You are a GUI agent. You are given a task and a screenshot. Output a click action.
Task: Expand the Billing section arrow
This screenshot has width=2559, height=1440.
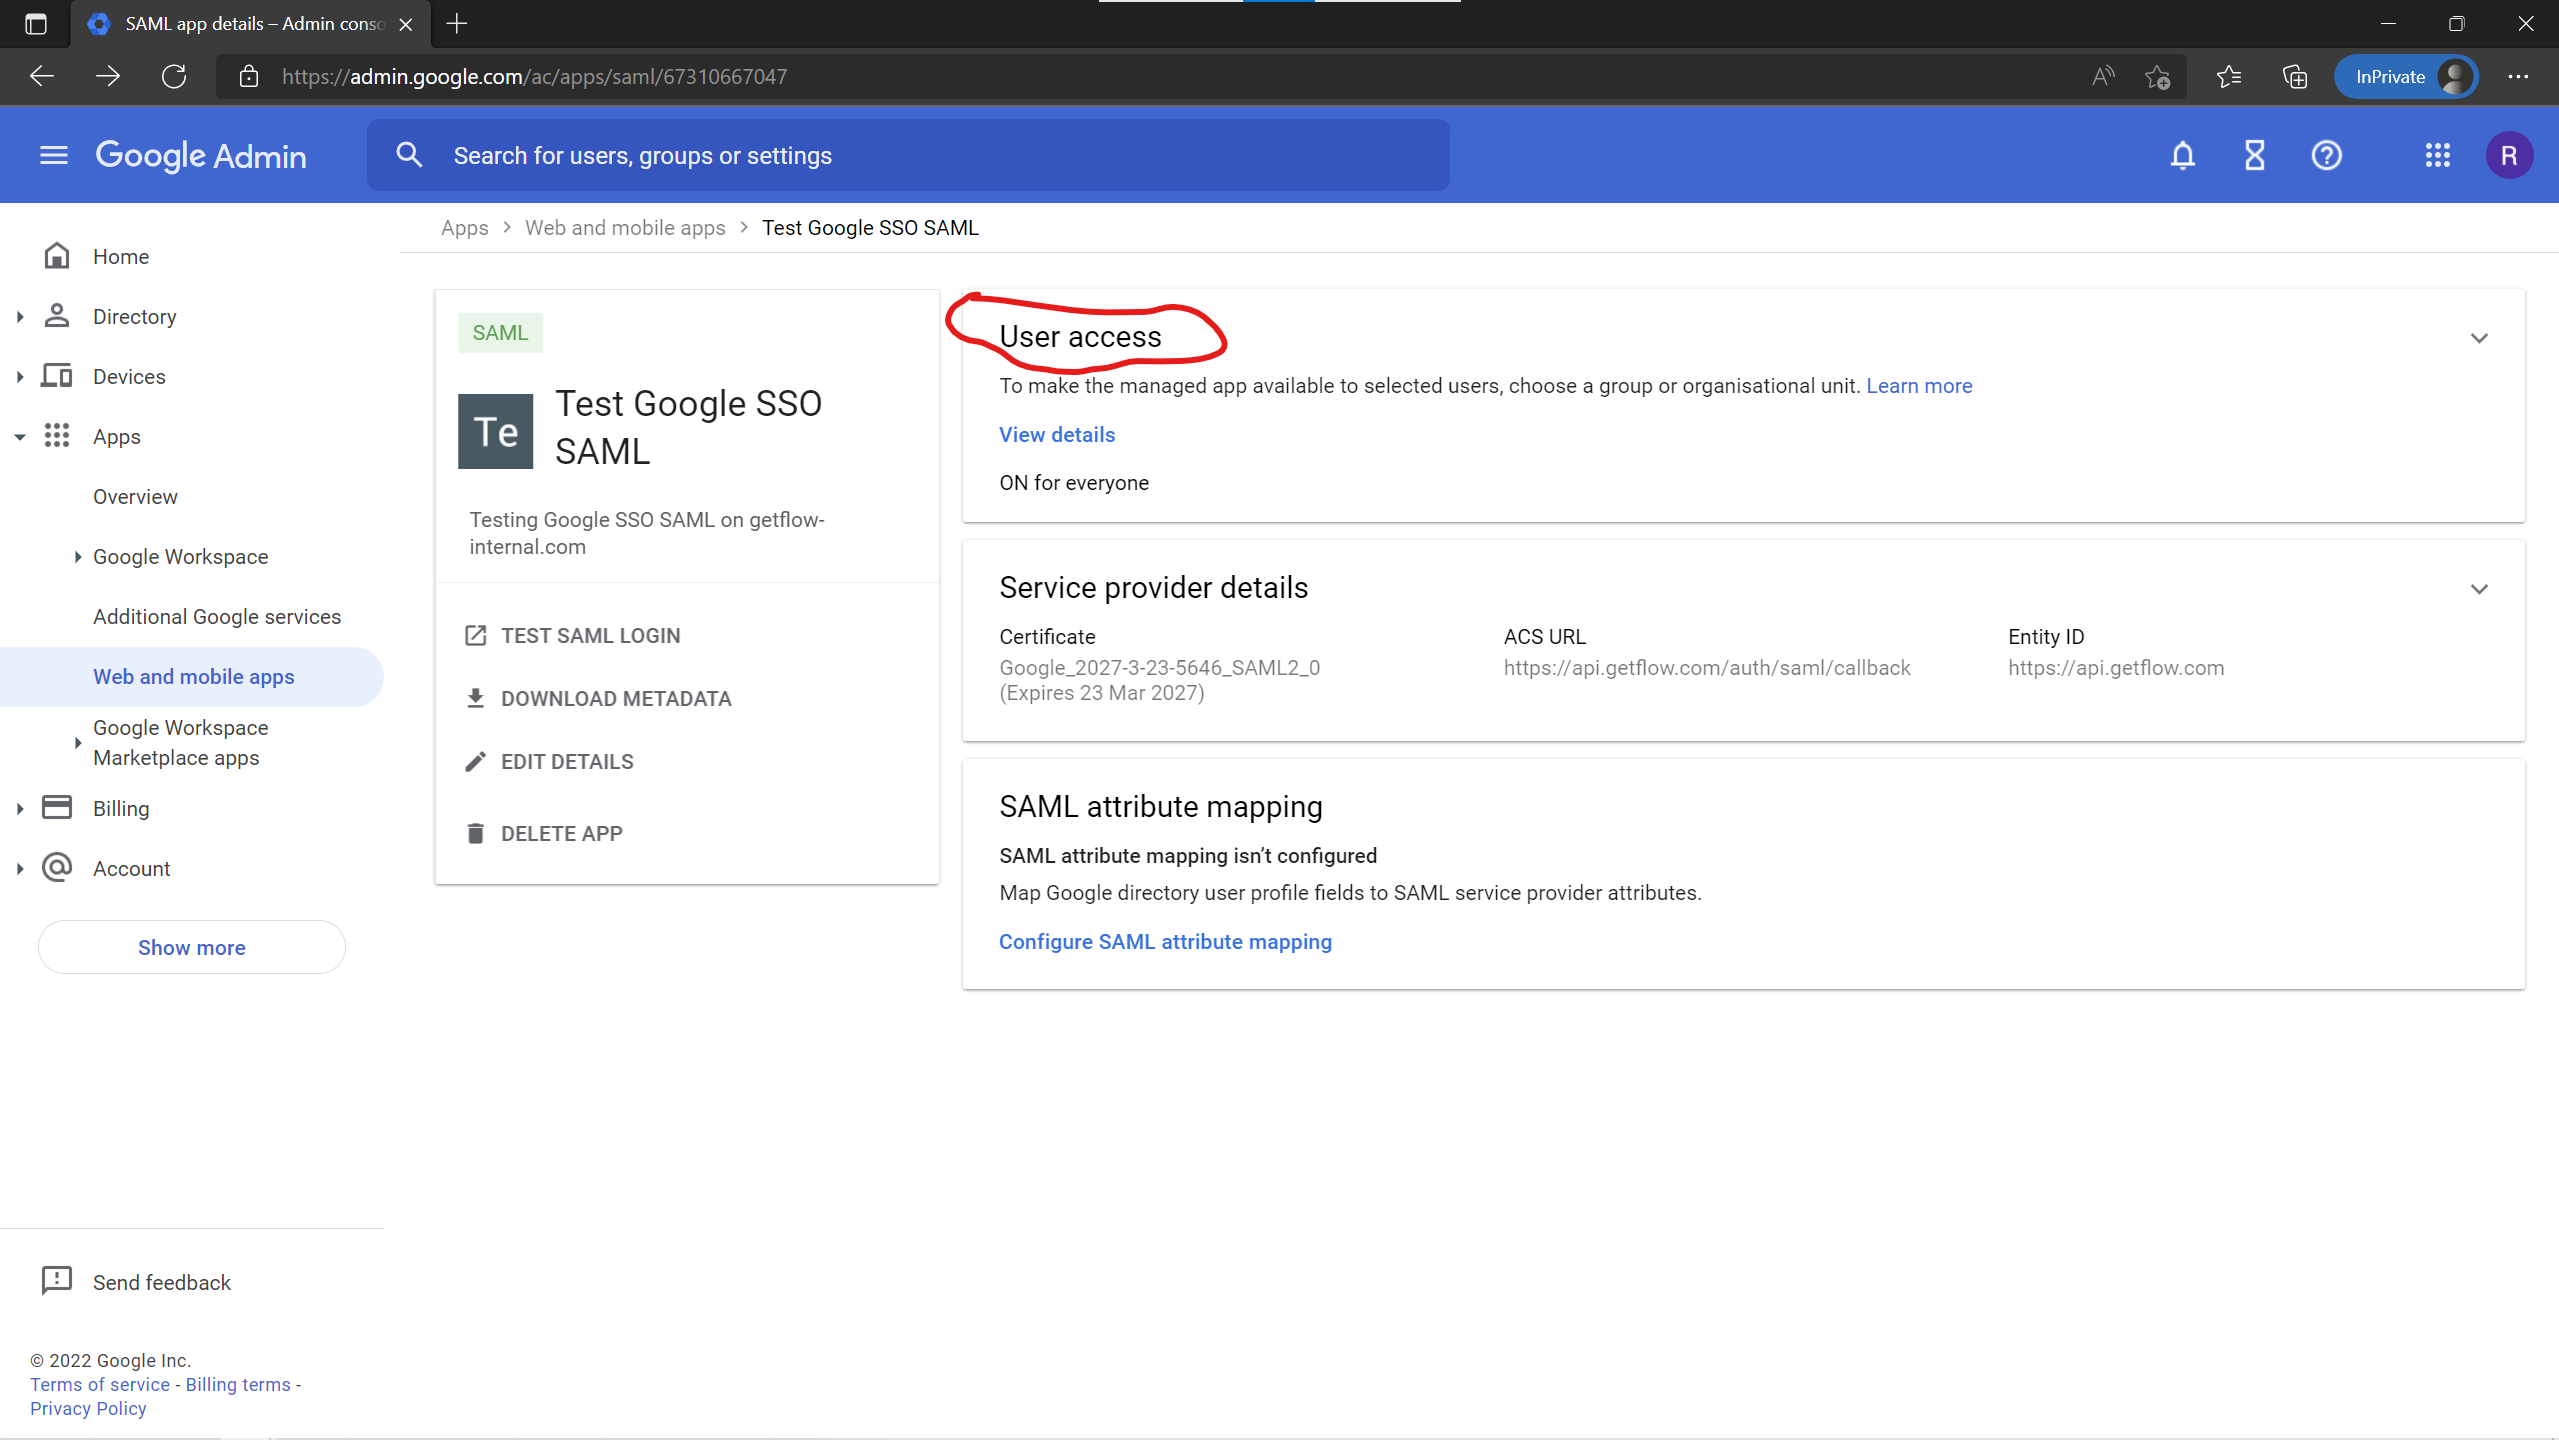20,809
